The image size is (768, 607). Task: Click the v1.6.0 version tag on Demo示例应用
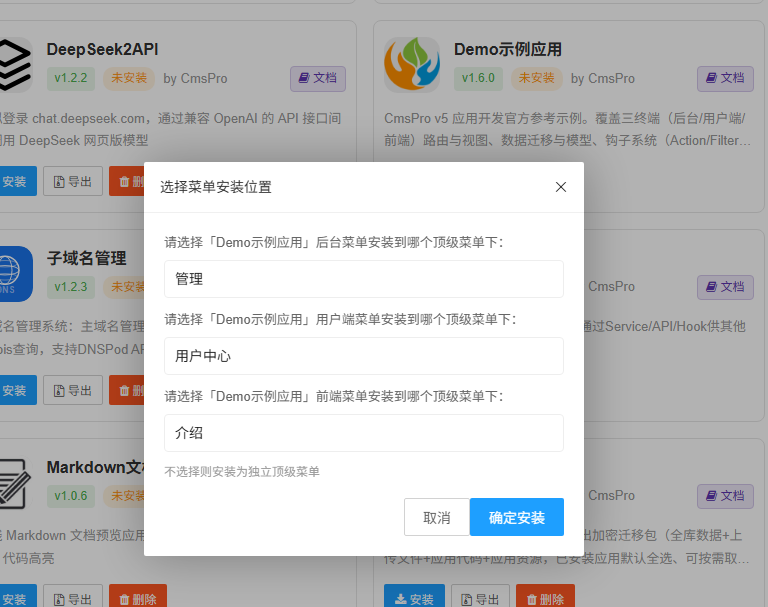pos(479,78)
